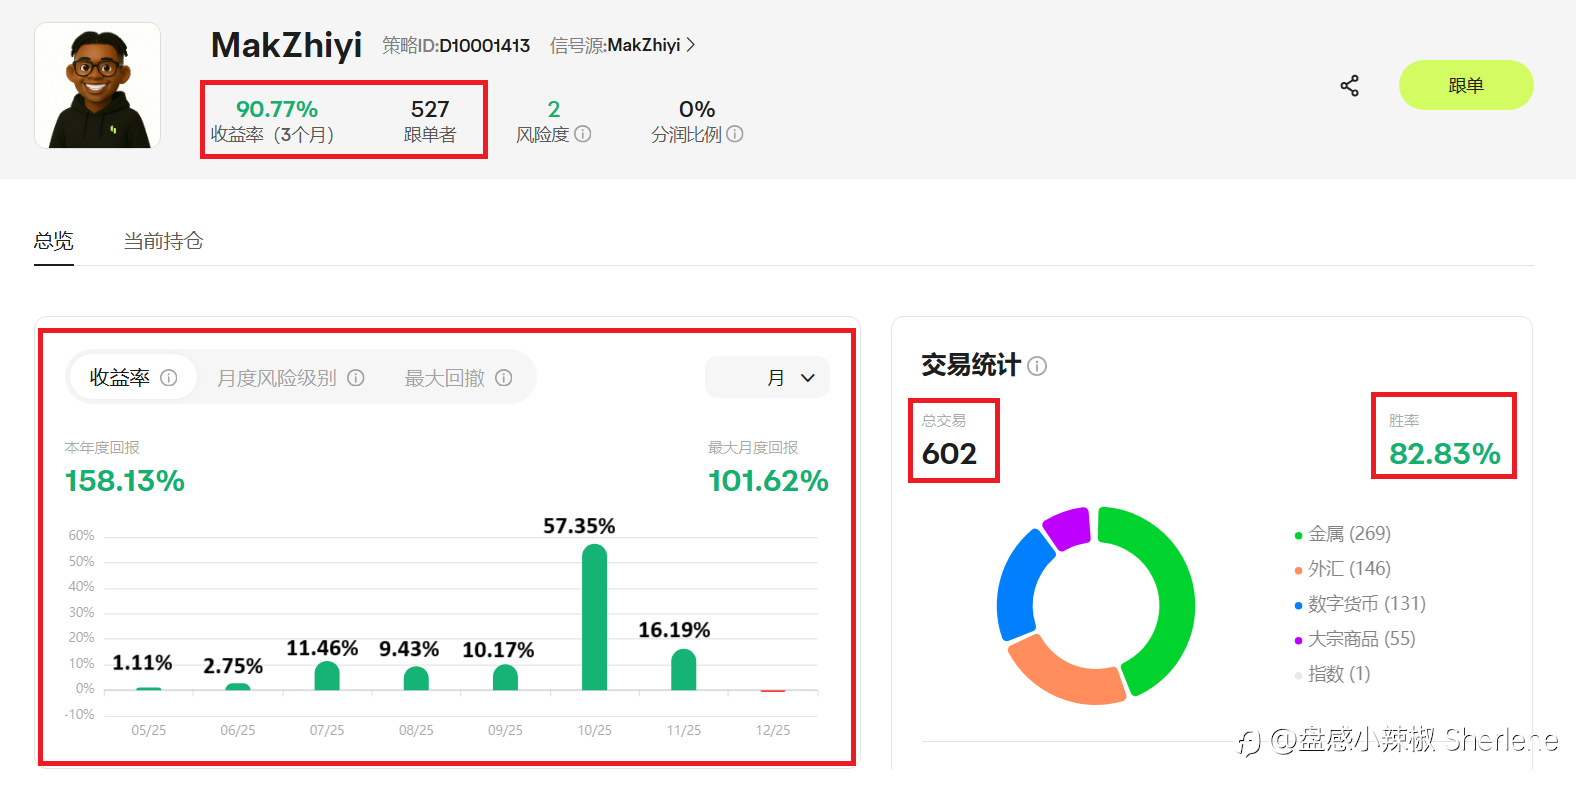Click the 05/25 bar showing 1.11%
The width and height of the screenshot is (1576, 788).
[149, 689]
